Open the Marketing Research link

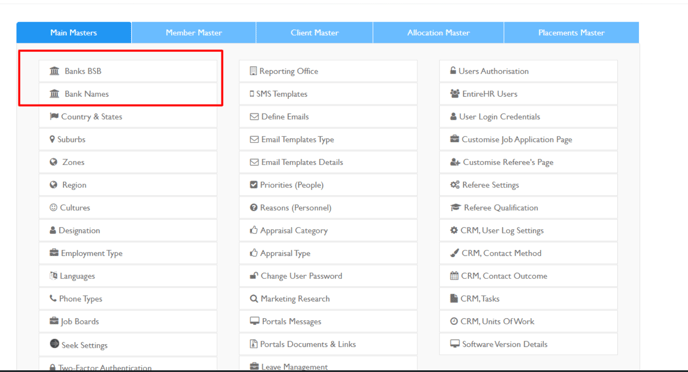coord(328,299)
